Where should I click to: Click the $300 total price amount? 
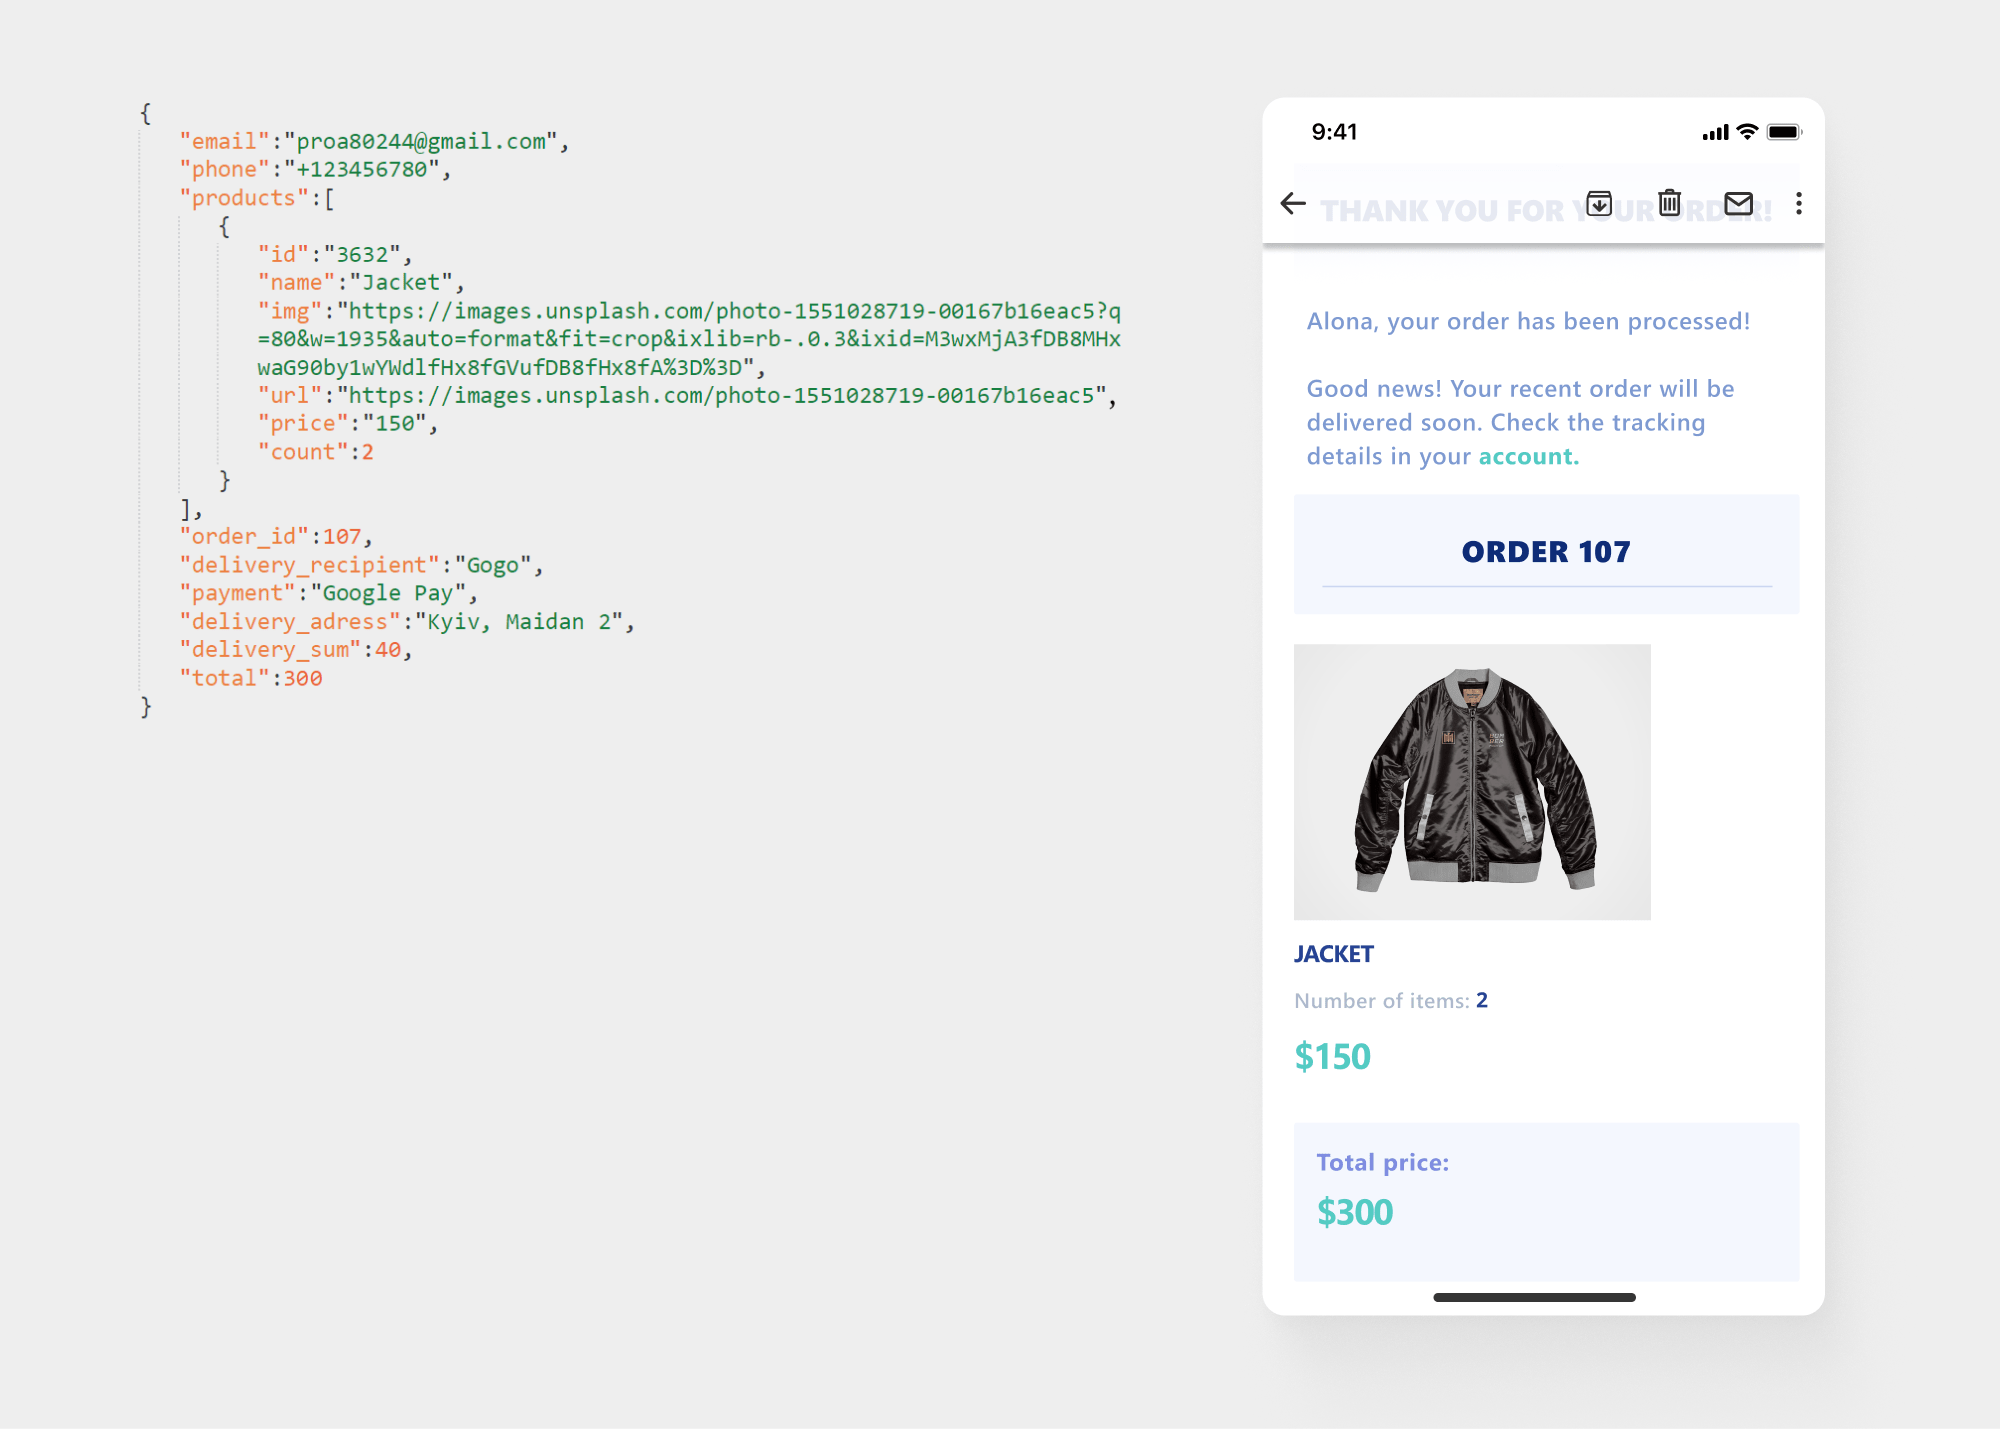[1355, 1212]
